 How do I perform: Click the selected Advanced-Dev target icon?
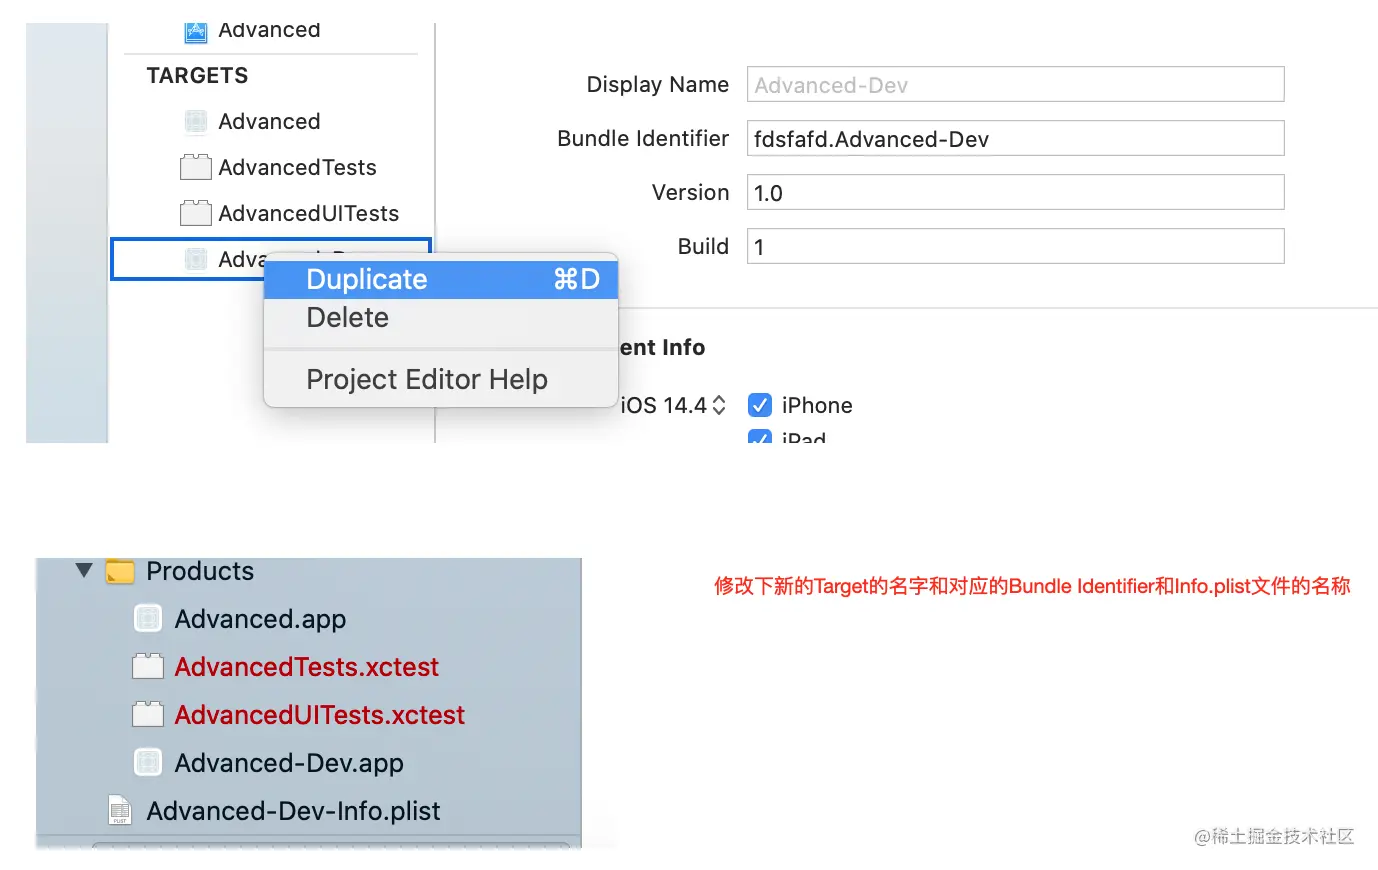(x=196, y=259)
